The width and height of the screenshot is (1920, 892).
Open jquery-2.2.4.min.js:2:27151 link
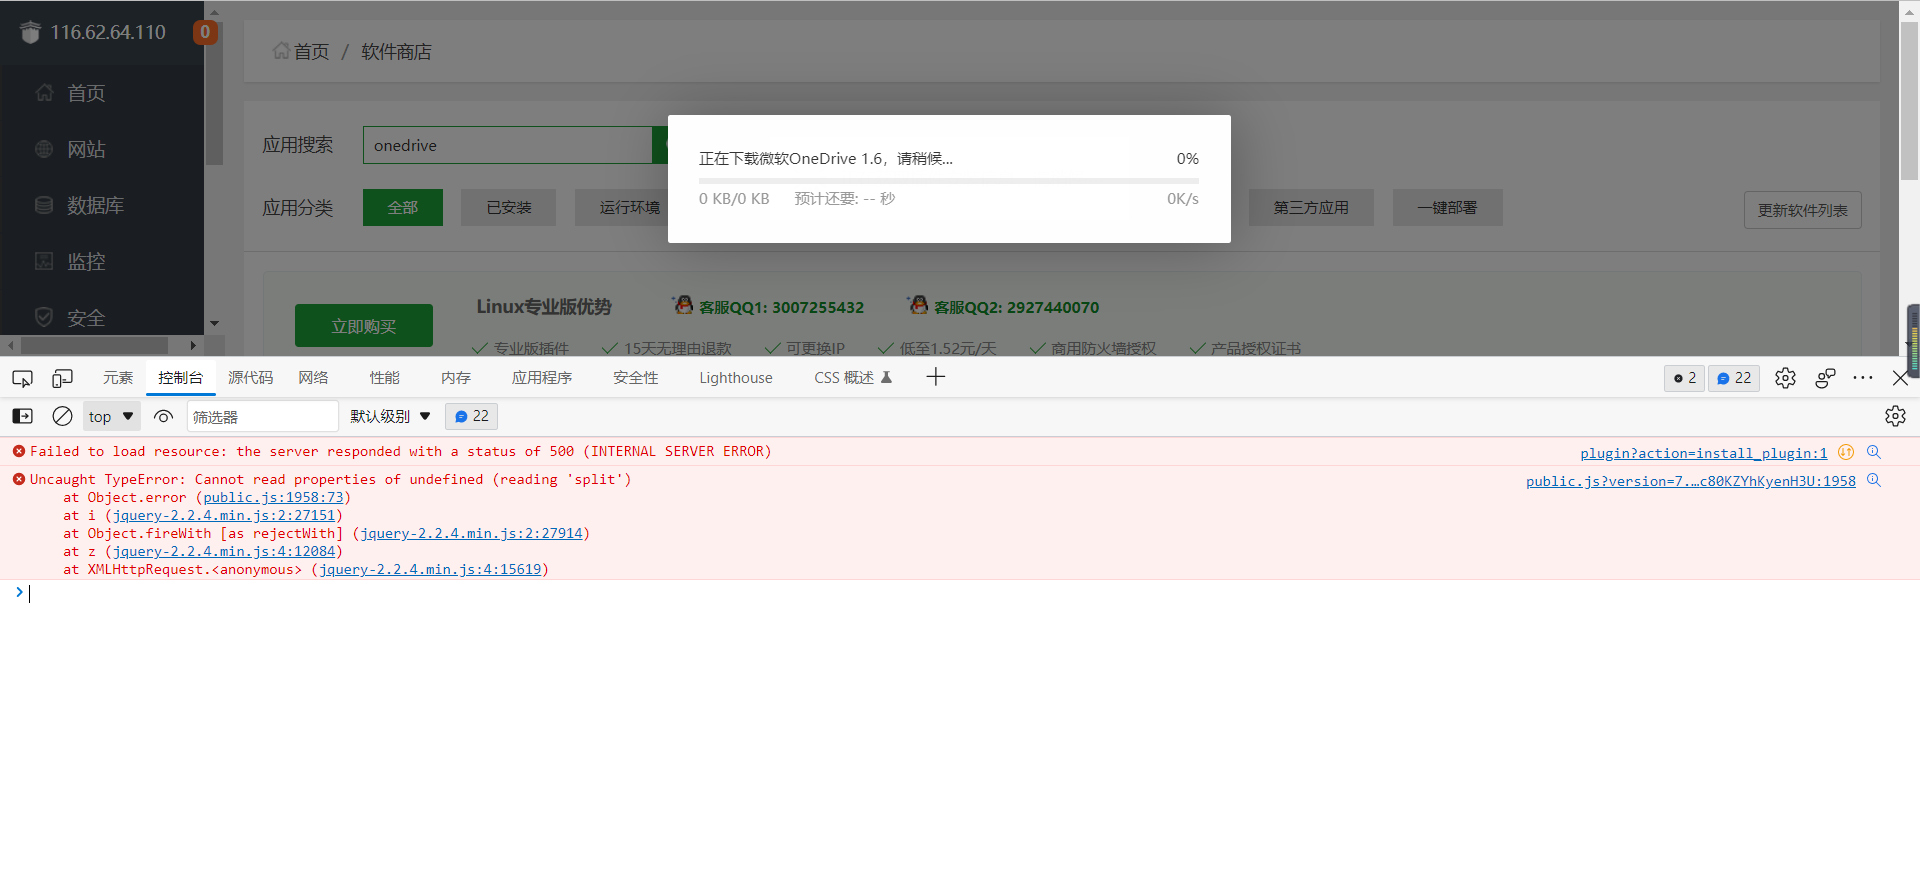click(x=224, y=515)
